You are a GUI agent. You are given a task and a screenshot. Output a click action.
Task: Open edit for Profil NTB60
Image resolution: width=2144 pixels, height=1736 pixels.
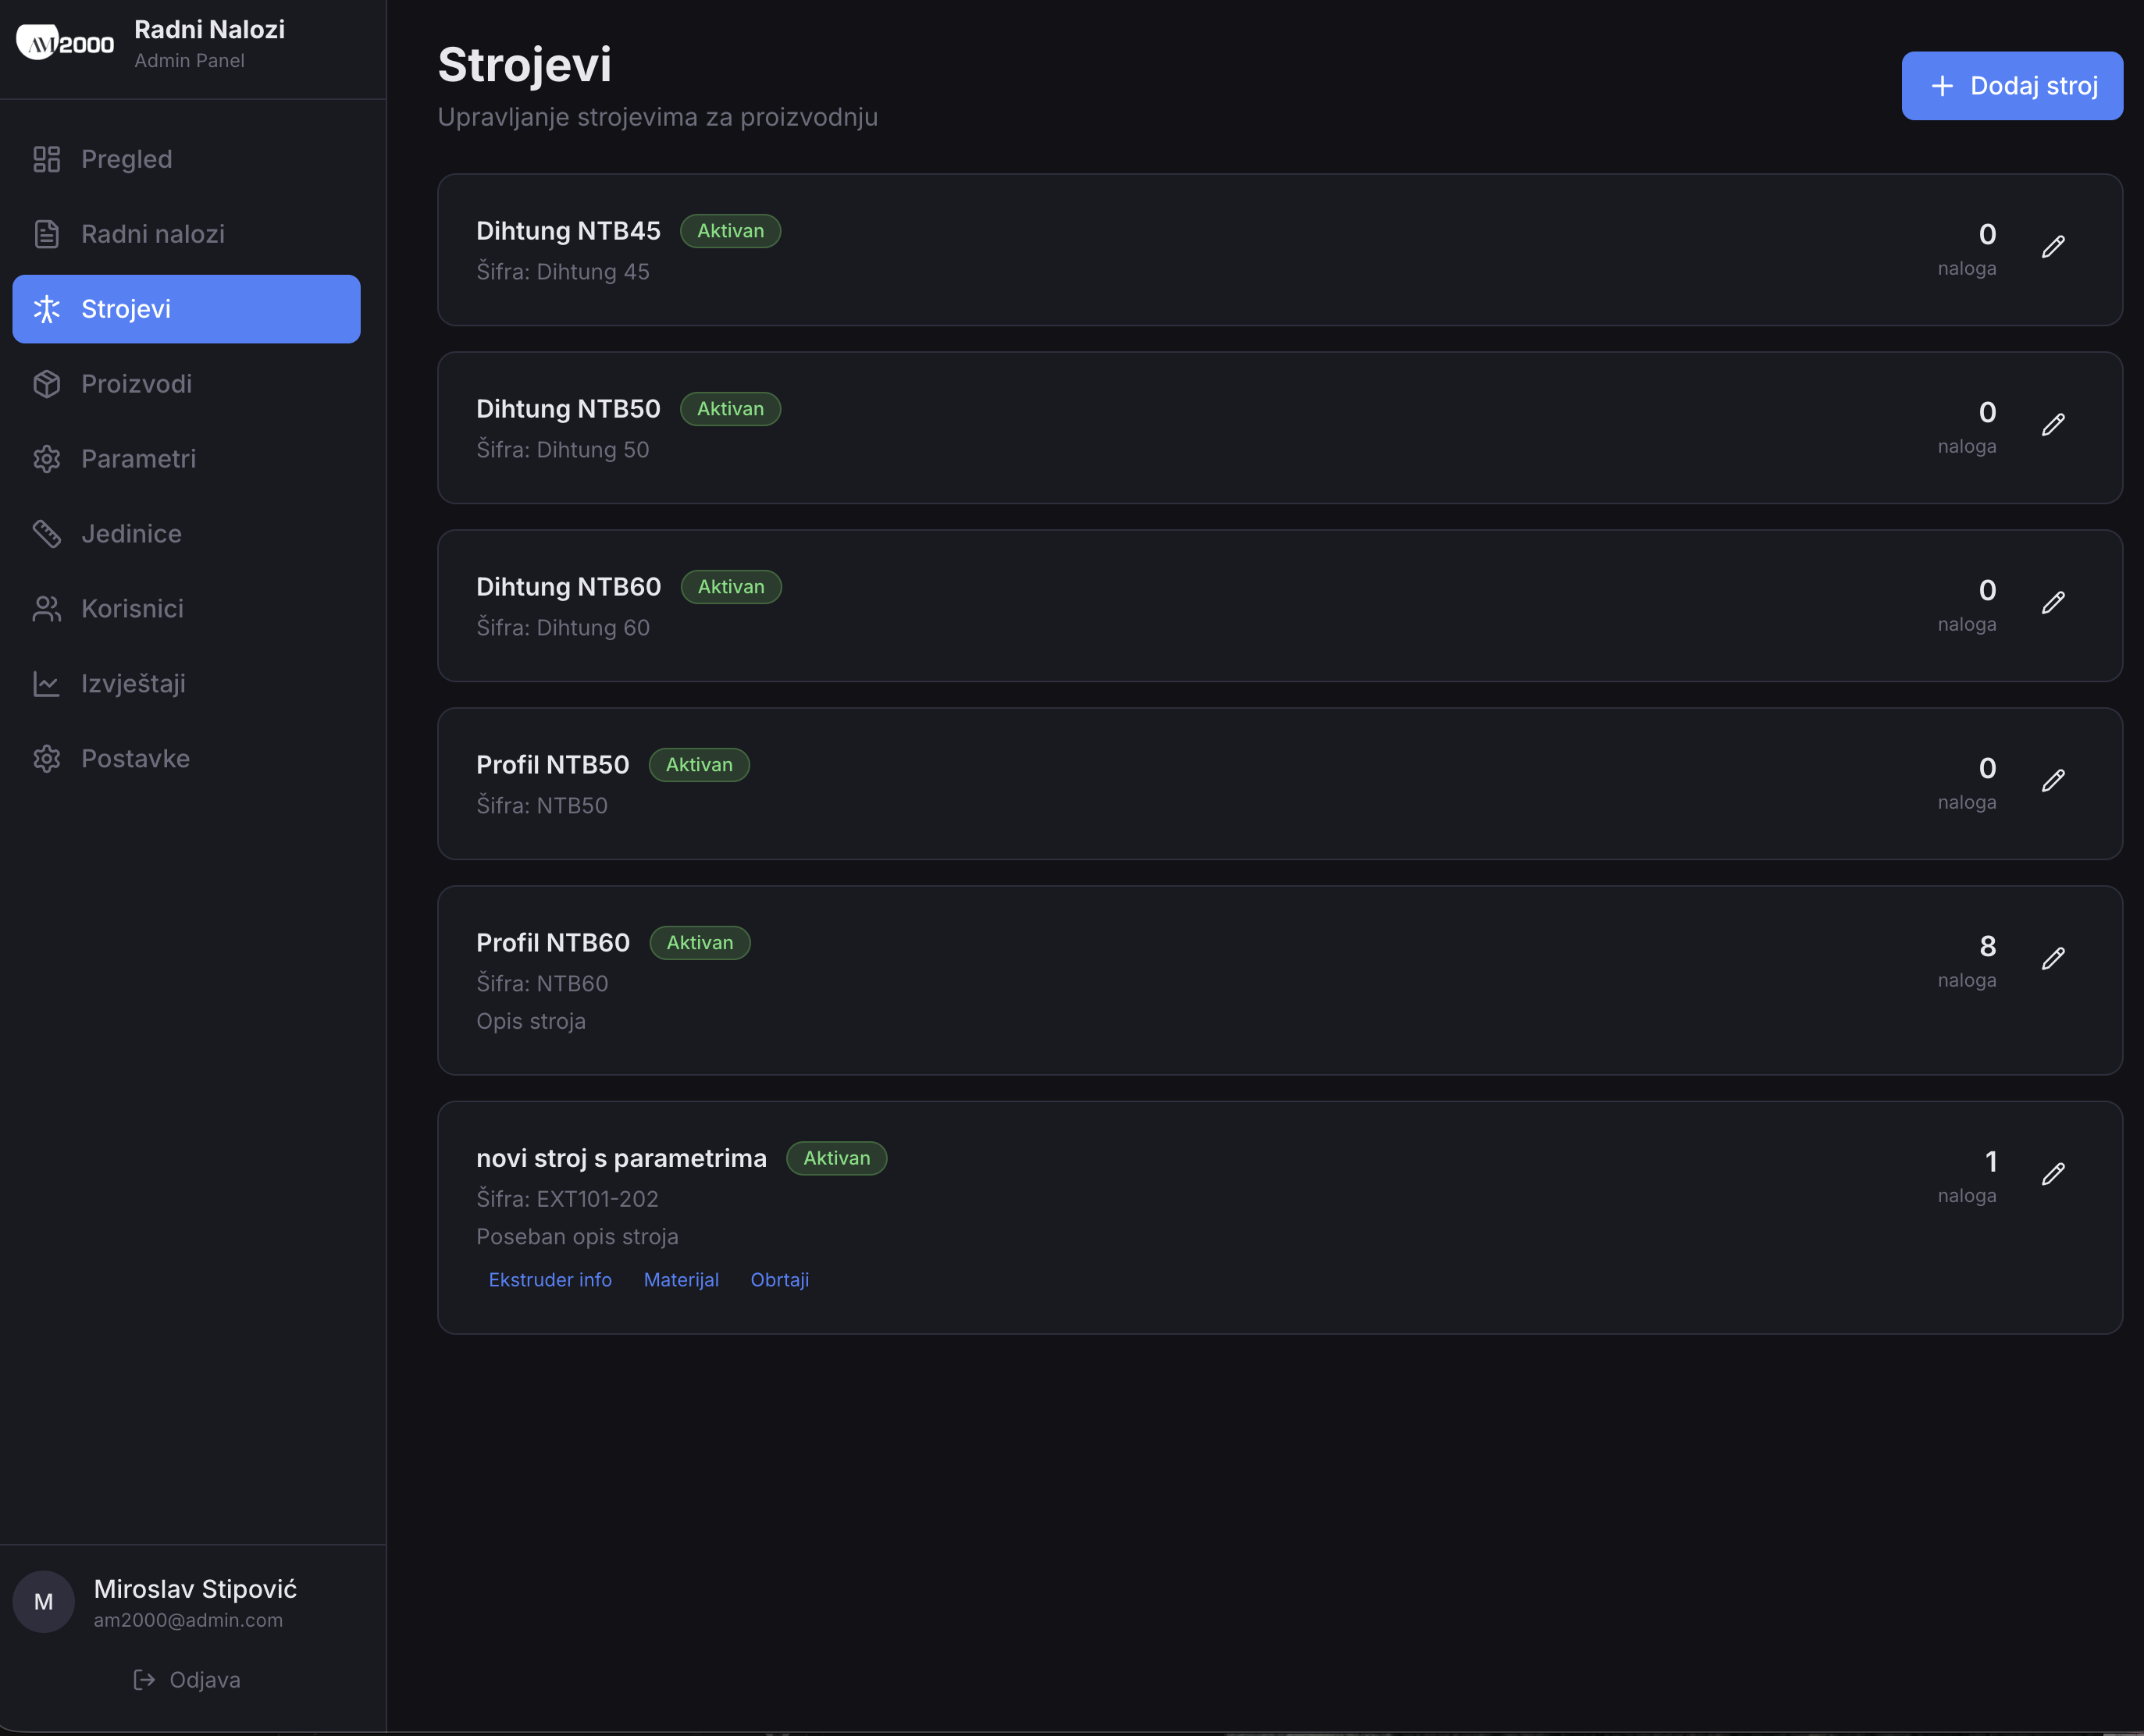[2052, 959]
